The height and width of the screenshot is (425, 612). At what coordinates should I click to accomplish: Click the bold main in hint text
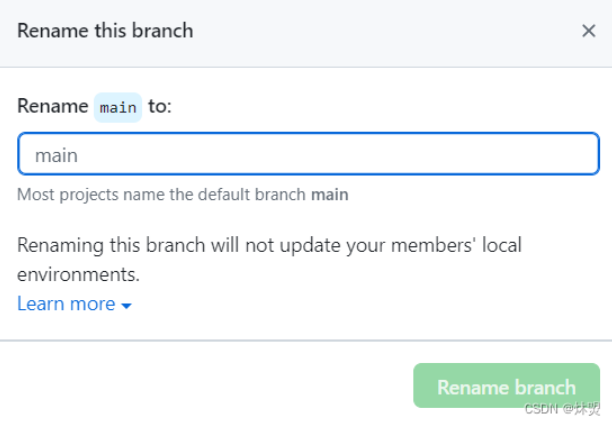click(330, 195)
